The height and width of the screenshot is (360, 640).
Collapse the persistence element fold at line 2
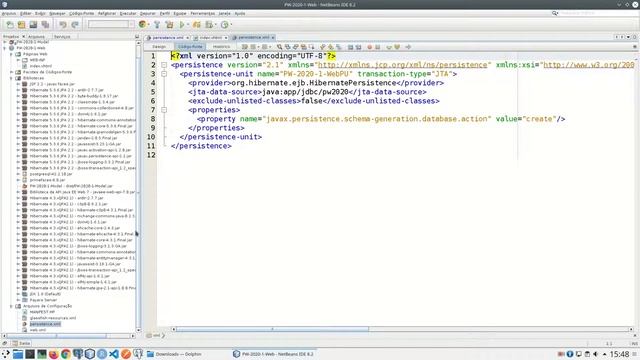click(164, 65)
